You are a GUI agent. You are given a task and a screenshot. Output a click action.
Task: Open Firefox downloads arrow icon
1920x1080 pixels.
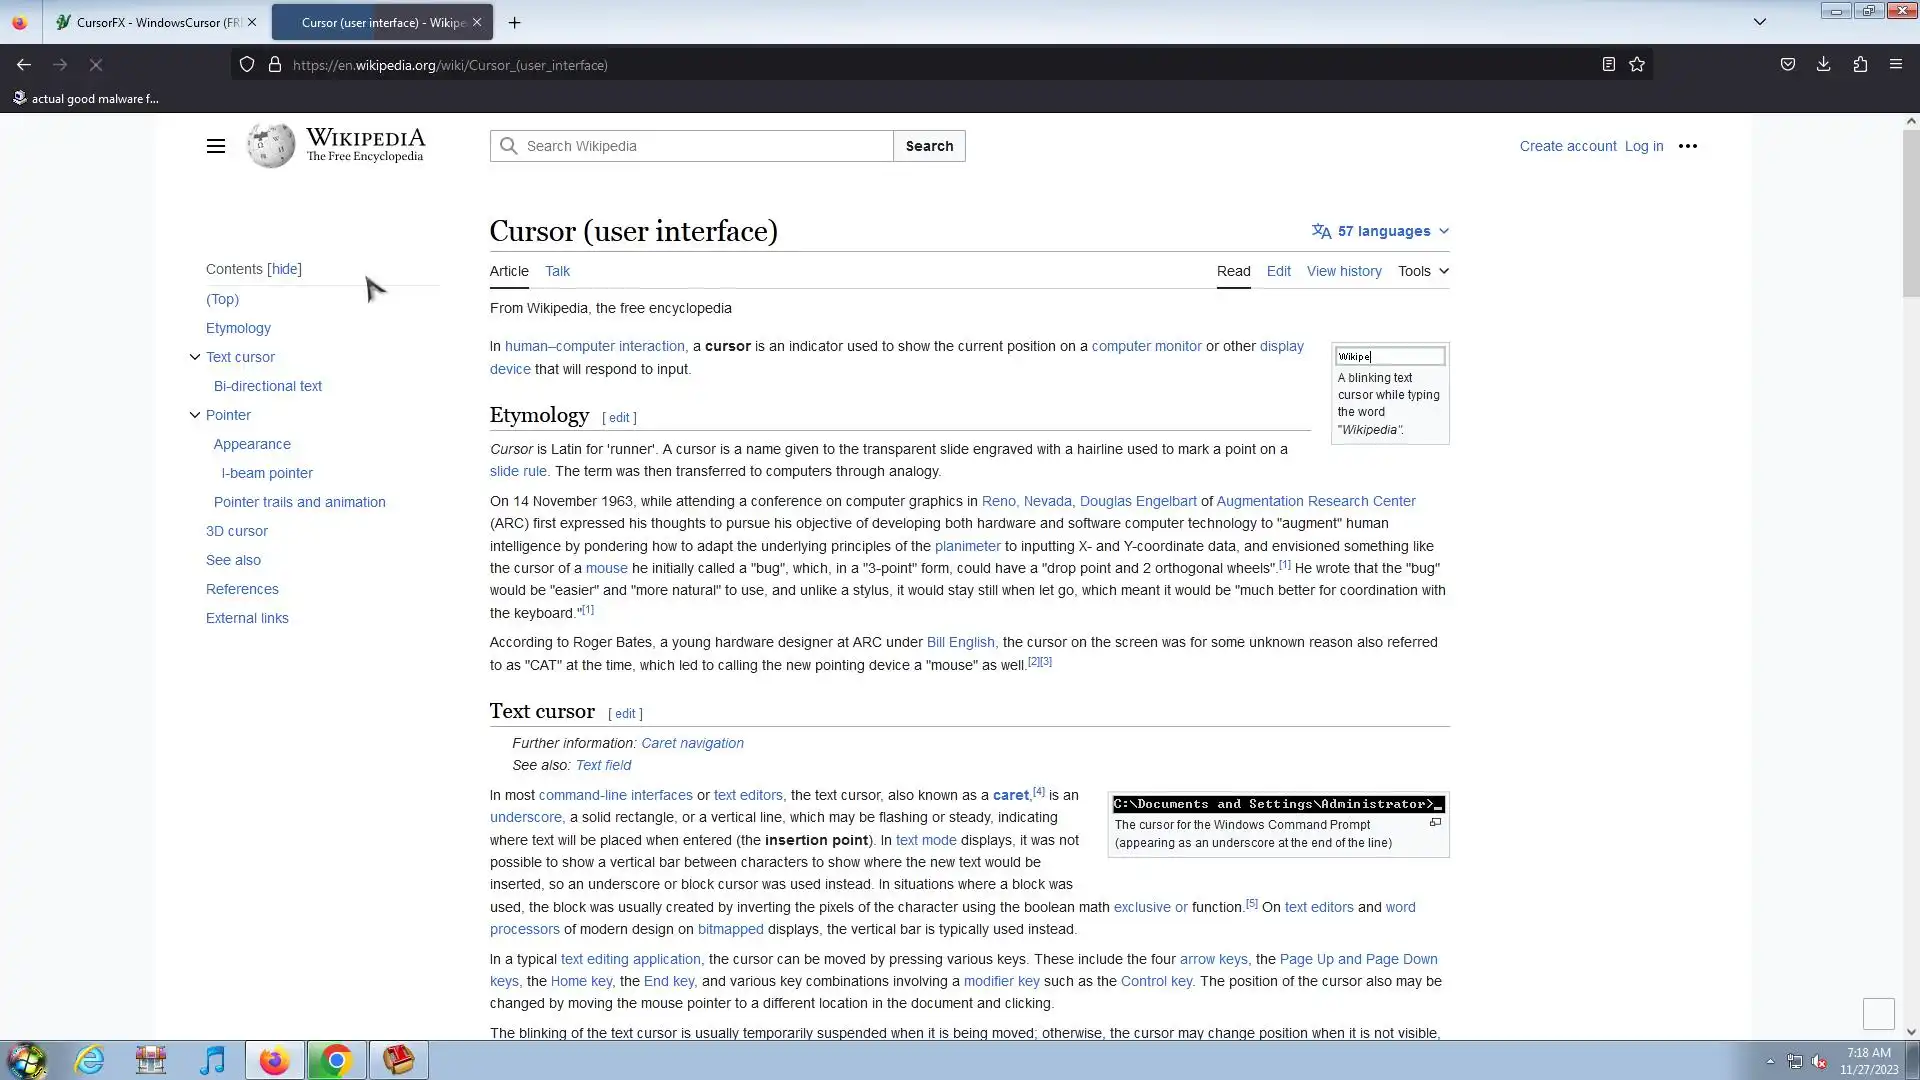click(1823, 65)
